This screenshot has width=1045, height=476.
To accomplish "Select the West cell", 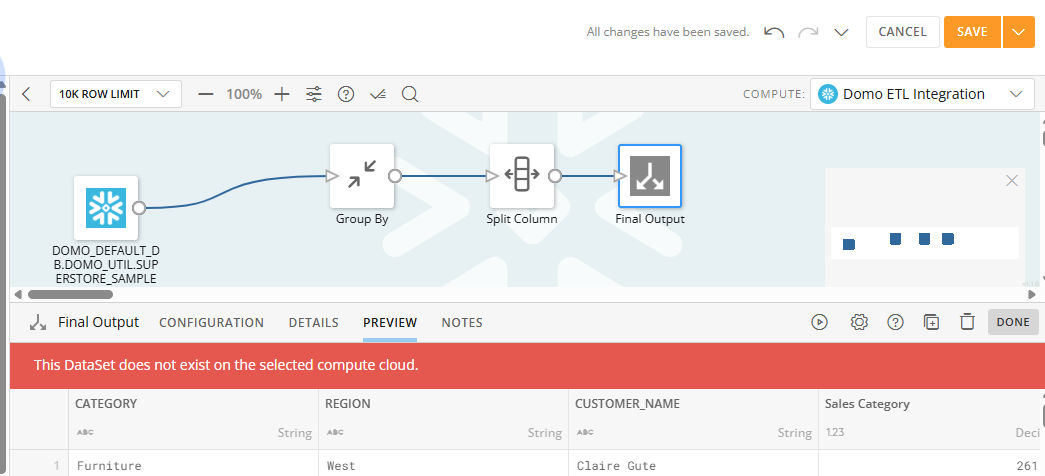I will pos(443,465).
